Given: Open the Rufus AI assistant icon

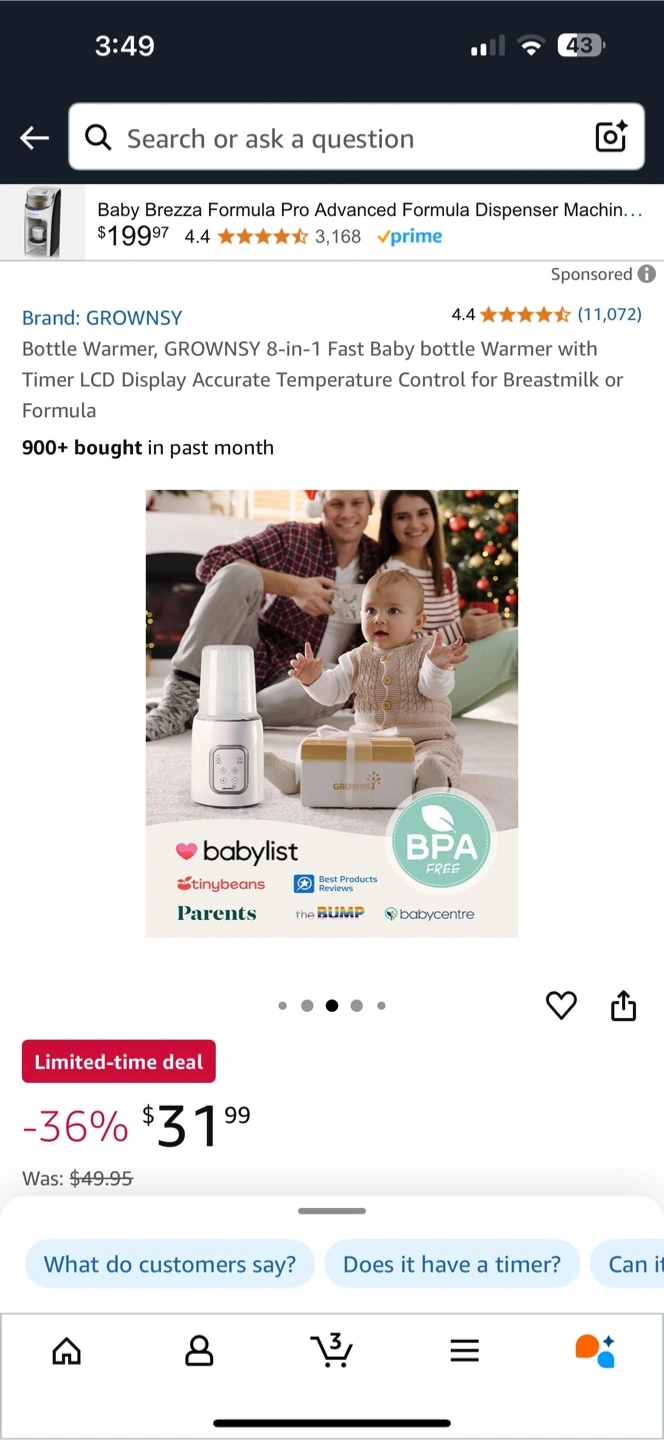Looking at the screenshot, I should [x=595, y=1350].
